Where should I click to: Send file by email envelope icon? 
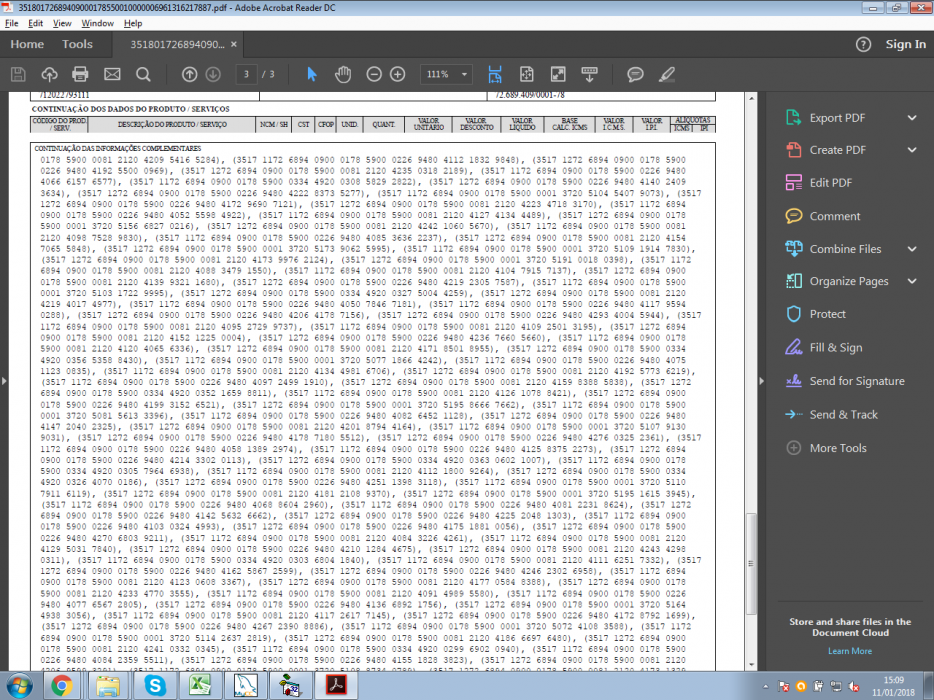[112, 74]
